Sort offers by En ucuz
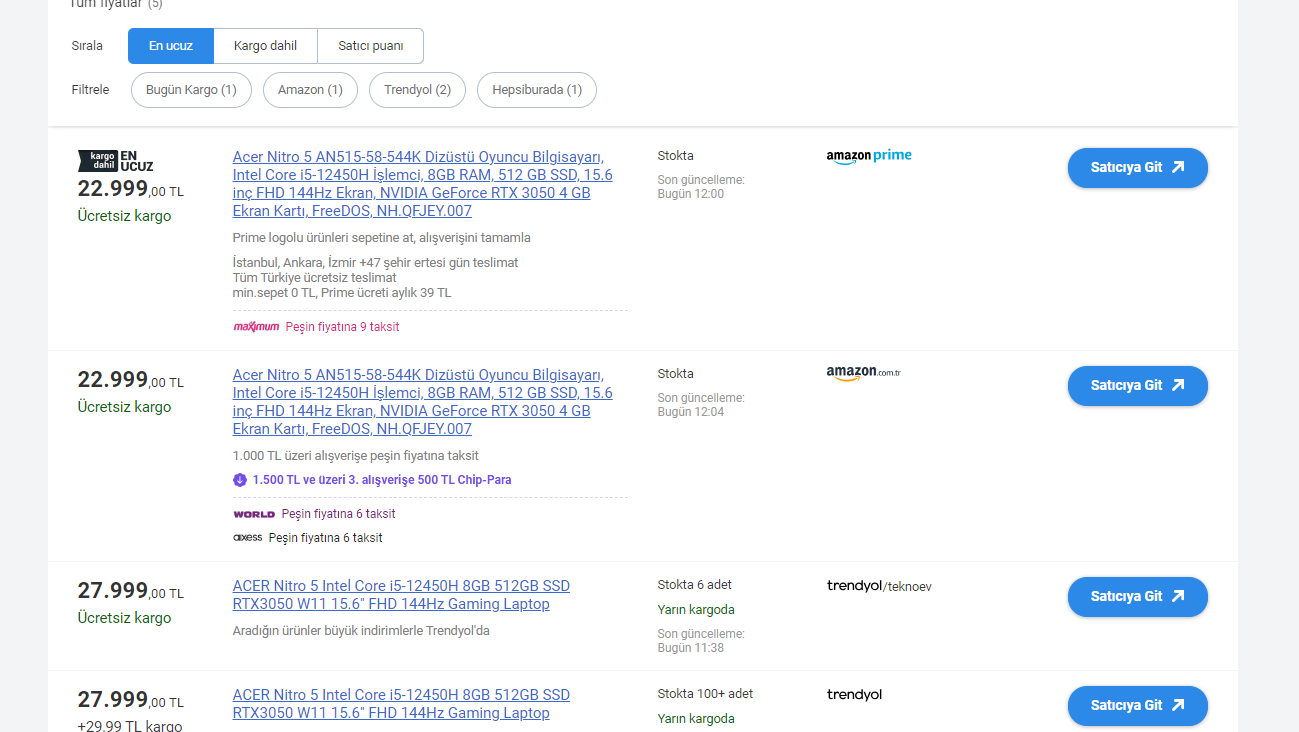Image resolution: width=1299 pixels, height=732 pixels. pos(171,46)
